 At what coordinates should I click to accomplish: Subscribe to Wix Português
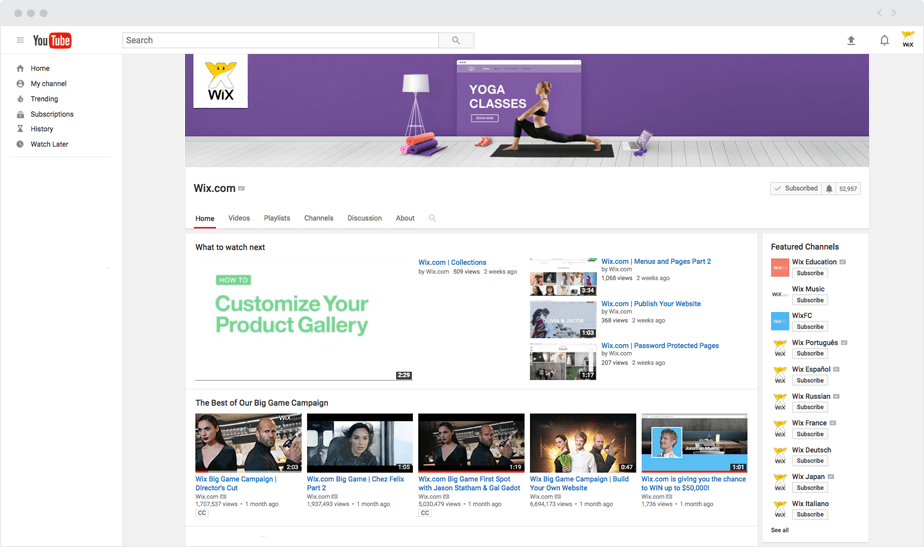click(810, 354)
